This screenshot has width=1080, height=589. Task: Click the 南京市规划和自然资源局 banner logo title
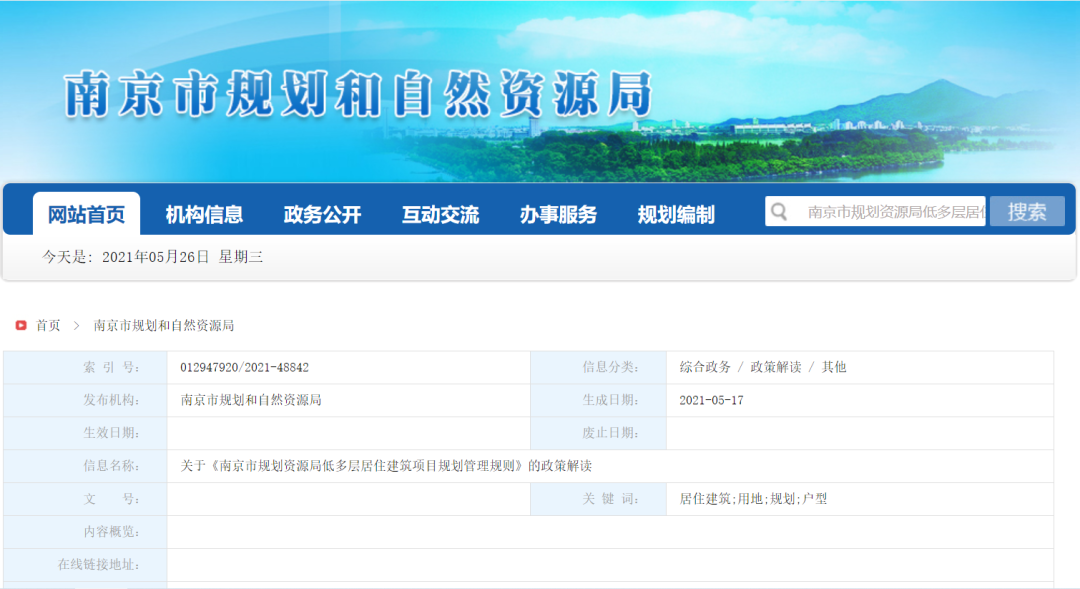tap(358, 96)
